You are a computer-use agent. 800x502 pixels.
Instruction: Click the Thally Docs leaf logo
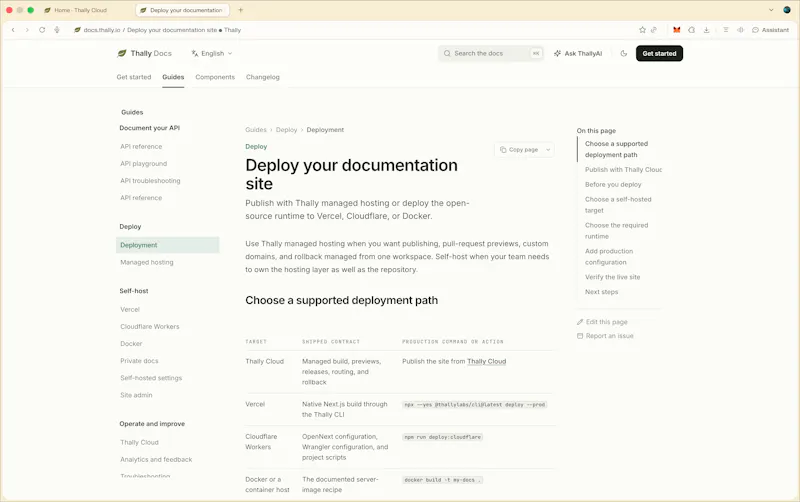pos(121,53)
